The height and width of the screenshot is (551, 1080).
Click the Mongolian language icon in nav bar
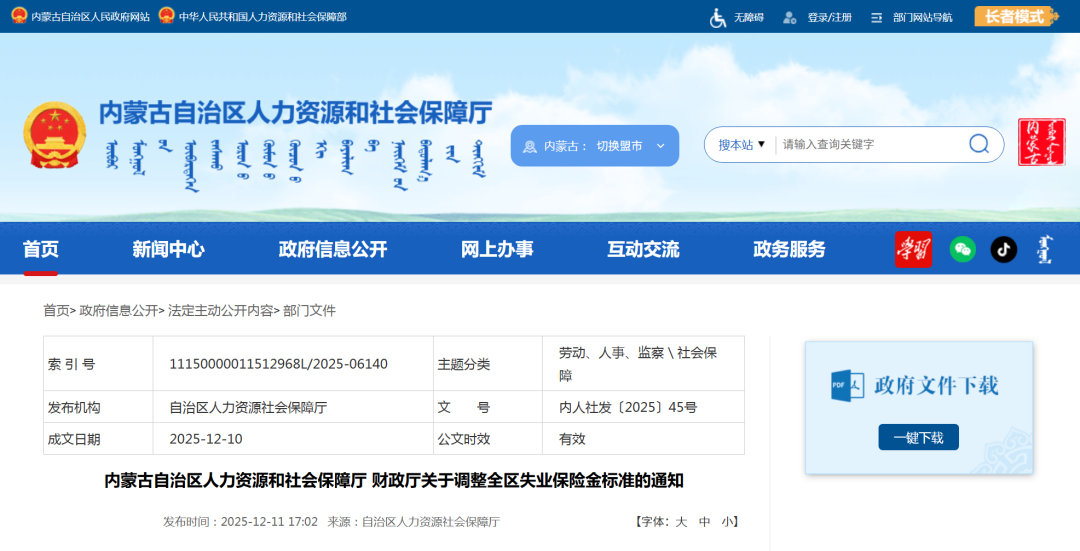coord(1045,249)
